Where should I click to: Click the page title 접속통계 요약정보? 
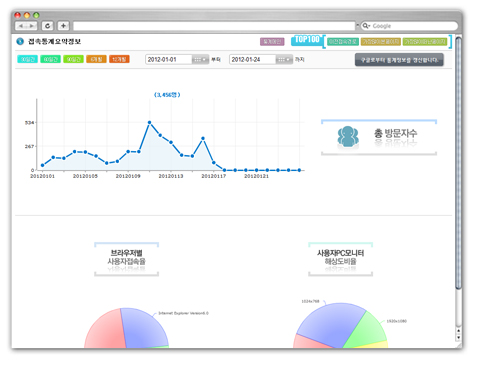[x=54, y=42]
